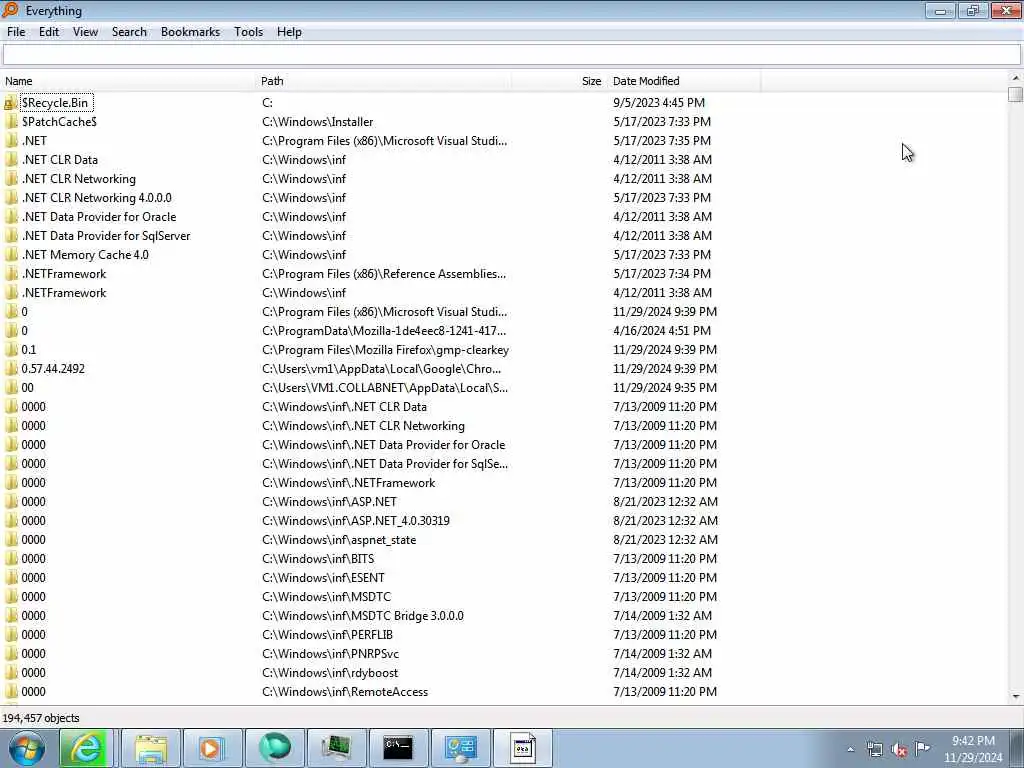1024x768 pixels.
Task: Open the script document taskbar icon
Action: click(x=522, y=748)
